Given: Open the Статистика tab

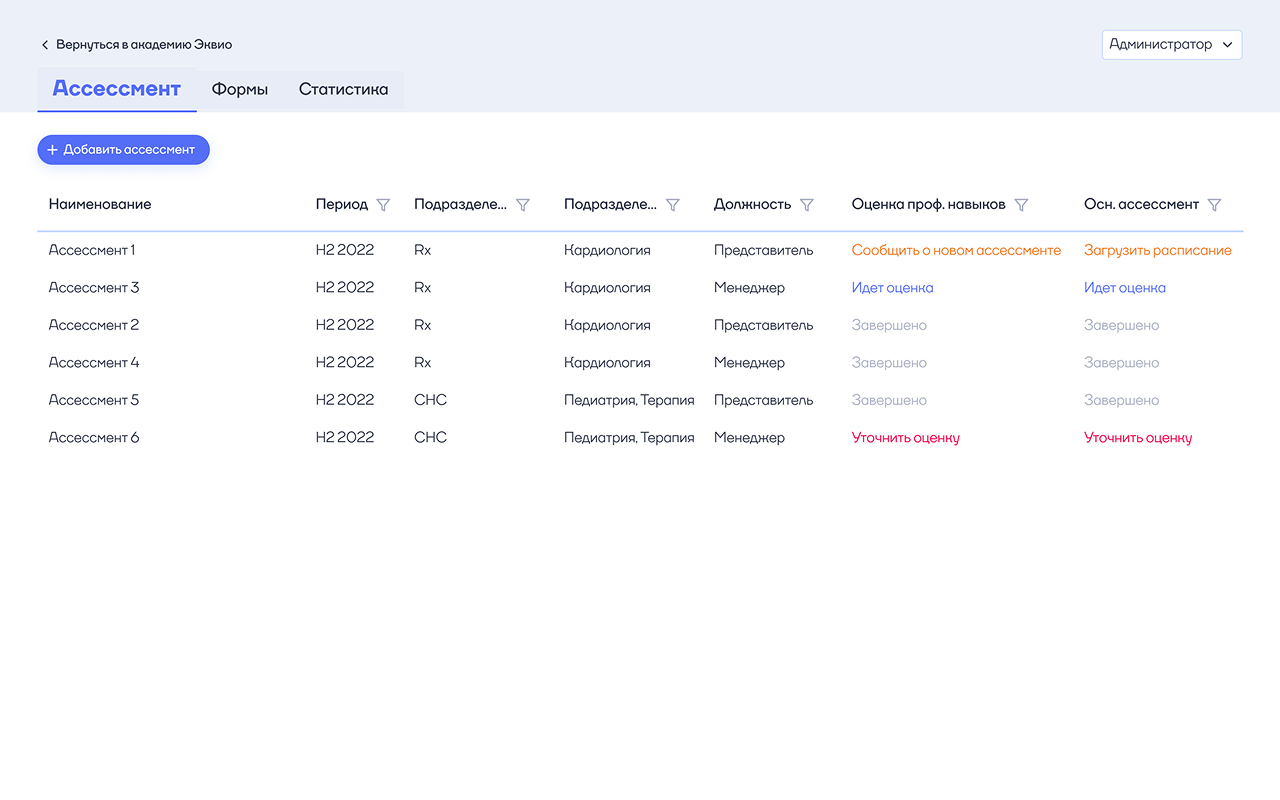Looking at the screenshot, I should (x=343, y=90).
